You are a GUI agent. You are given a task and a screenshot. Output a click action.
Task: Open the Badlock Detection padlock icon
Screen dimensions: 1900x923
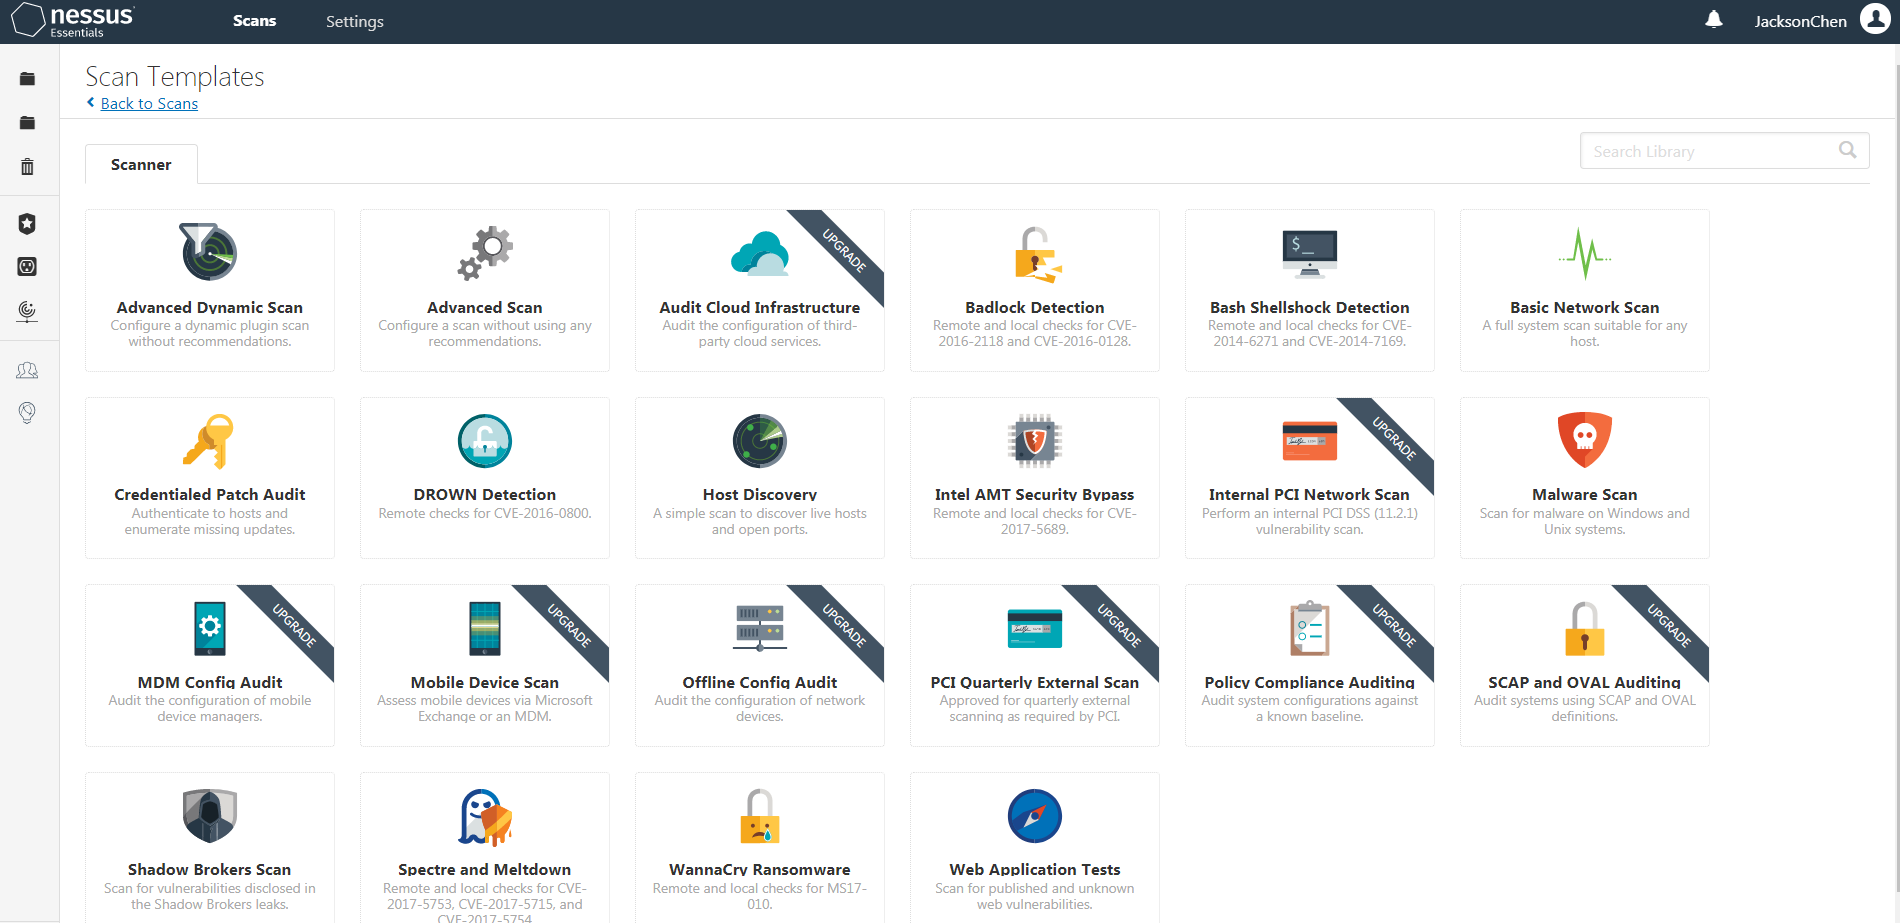tap(1036, 254)
